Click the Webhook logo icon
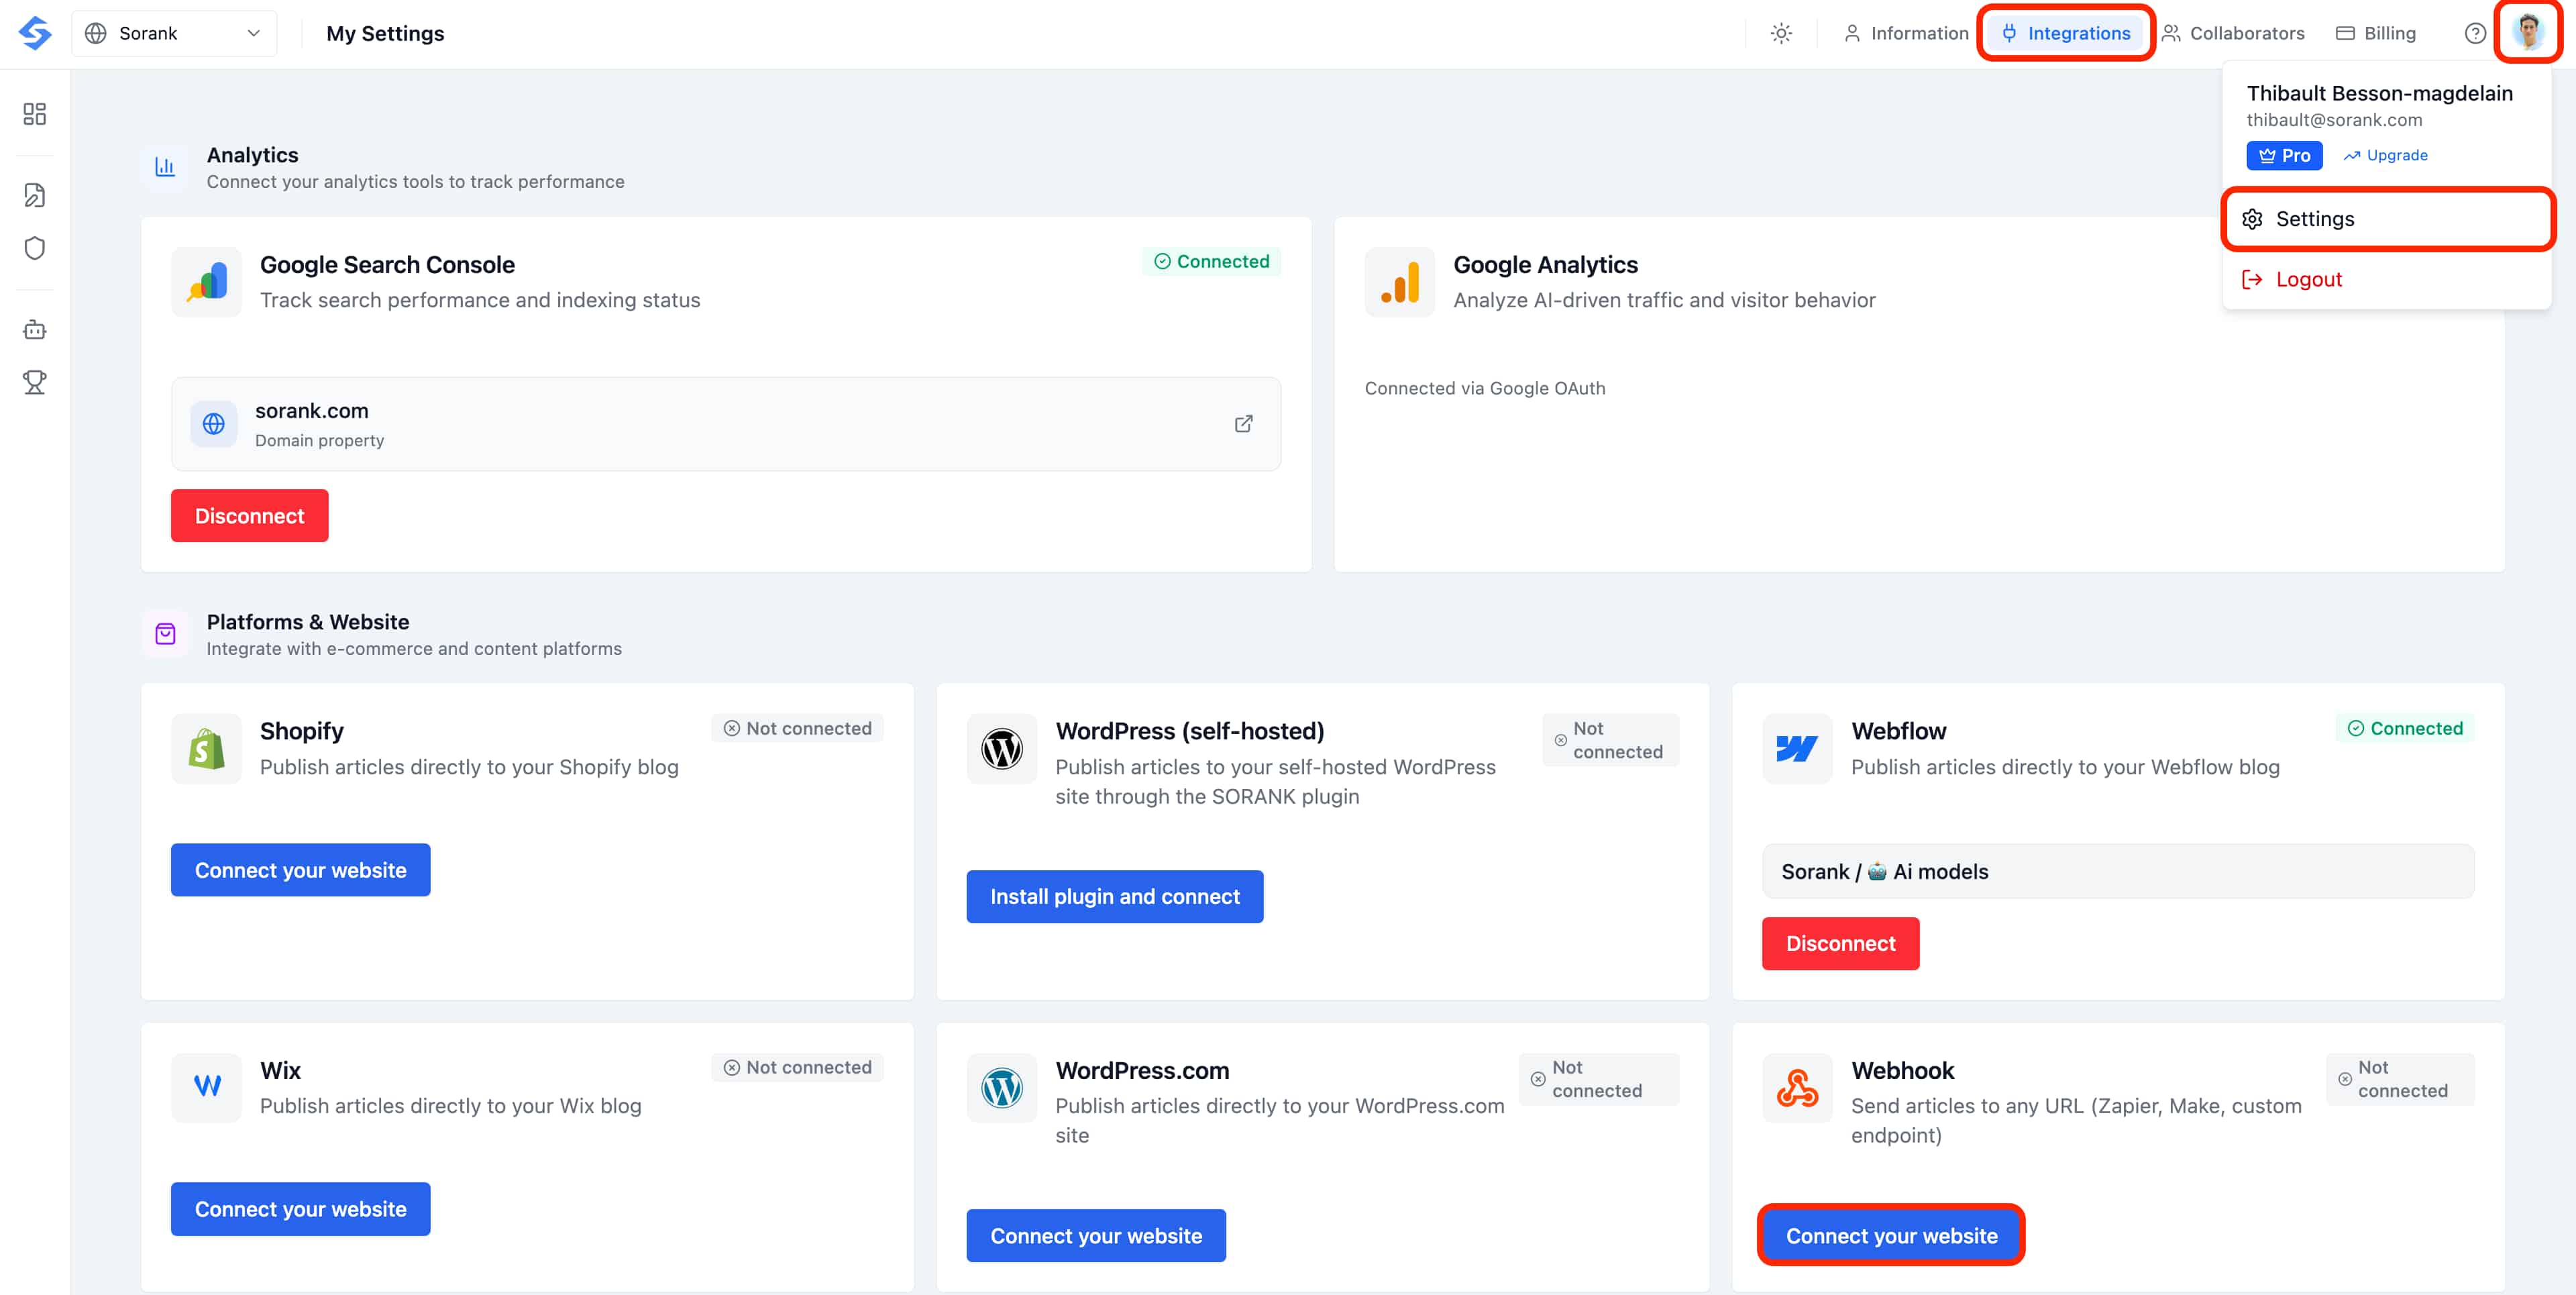Screen dimensions: 2576x1295 click(x=1797, y=1087)
